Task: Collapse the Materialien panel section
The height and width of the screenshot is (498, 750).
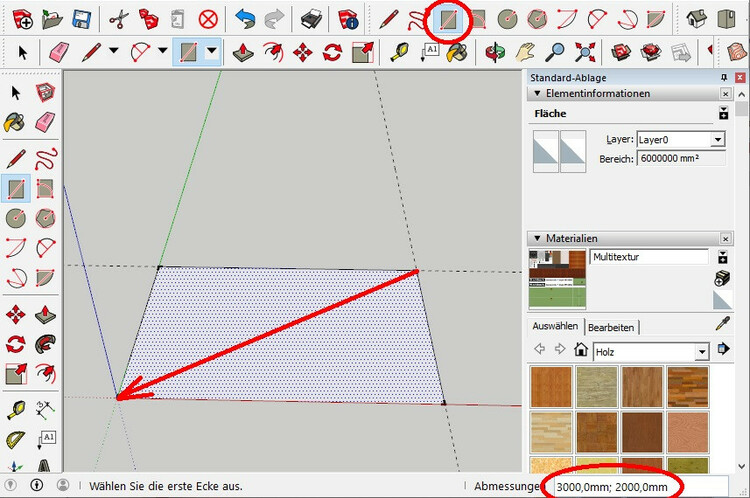Action: (x=536, y=238)
